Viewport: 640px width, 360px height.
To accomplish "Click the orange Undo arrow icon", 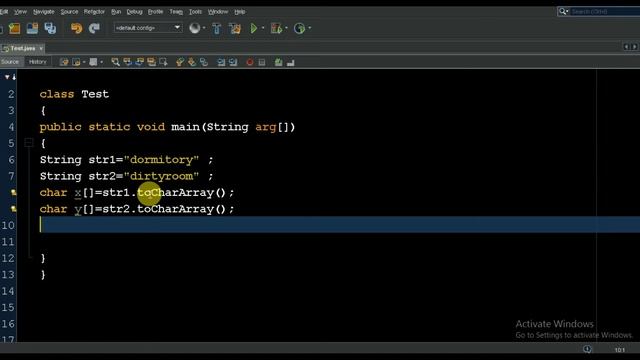I will coord(76,28).
